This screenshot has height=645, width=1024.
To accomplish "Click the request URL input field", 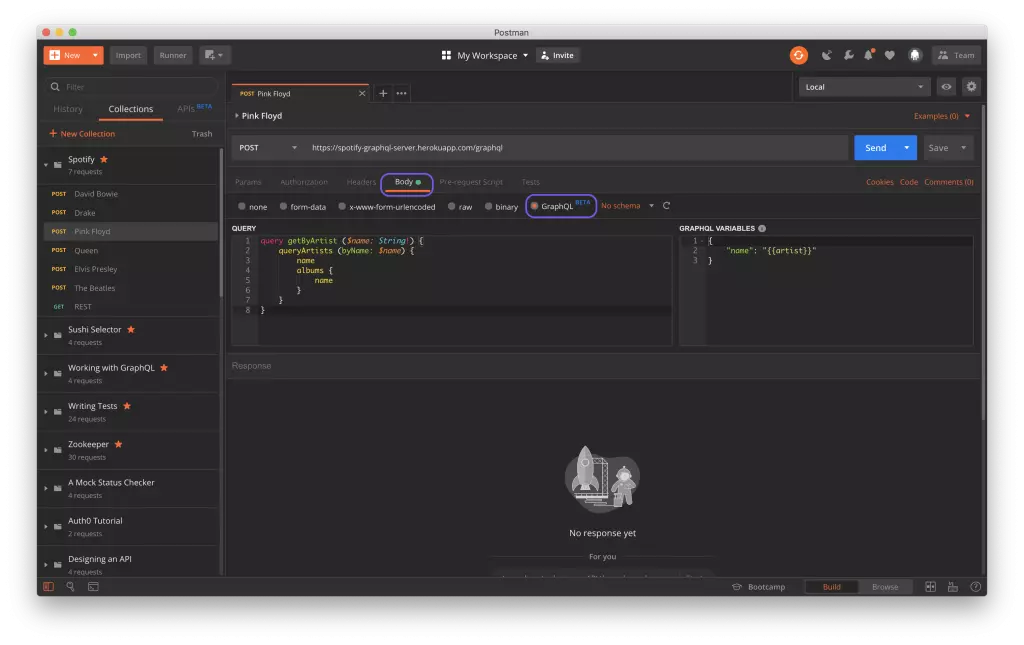I will click(x=576, y=148).
